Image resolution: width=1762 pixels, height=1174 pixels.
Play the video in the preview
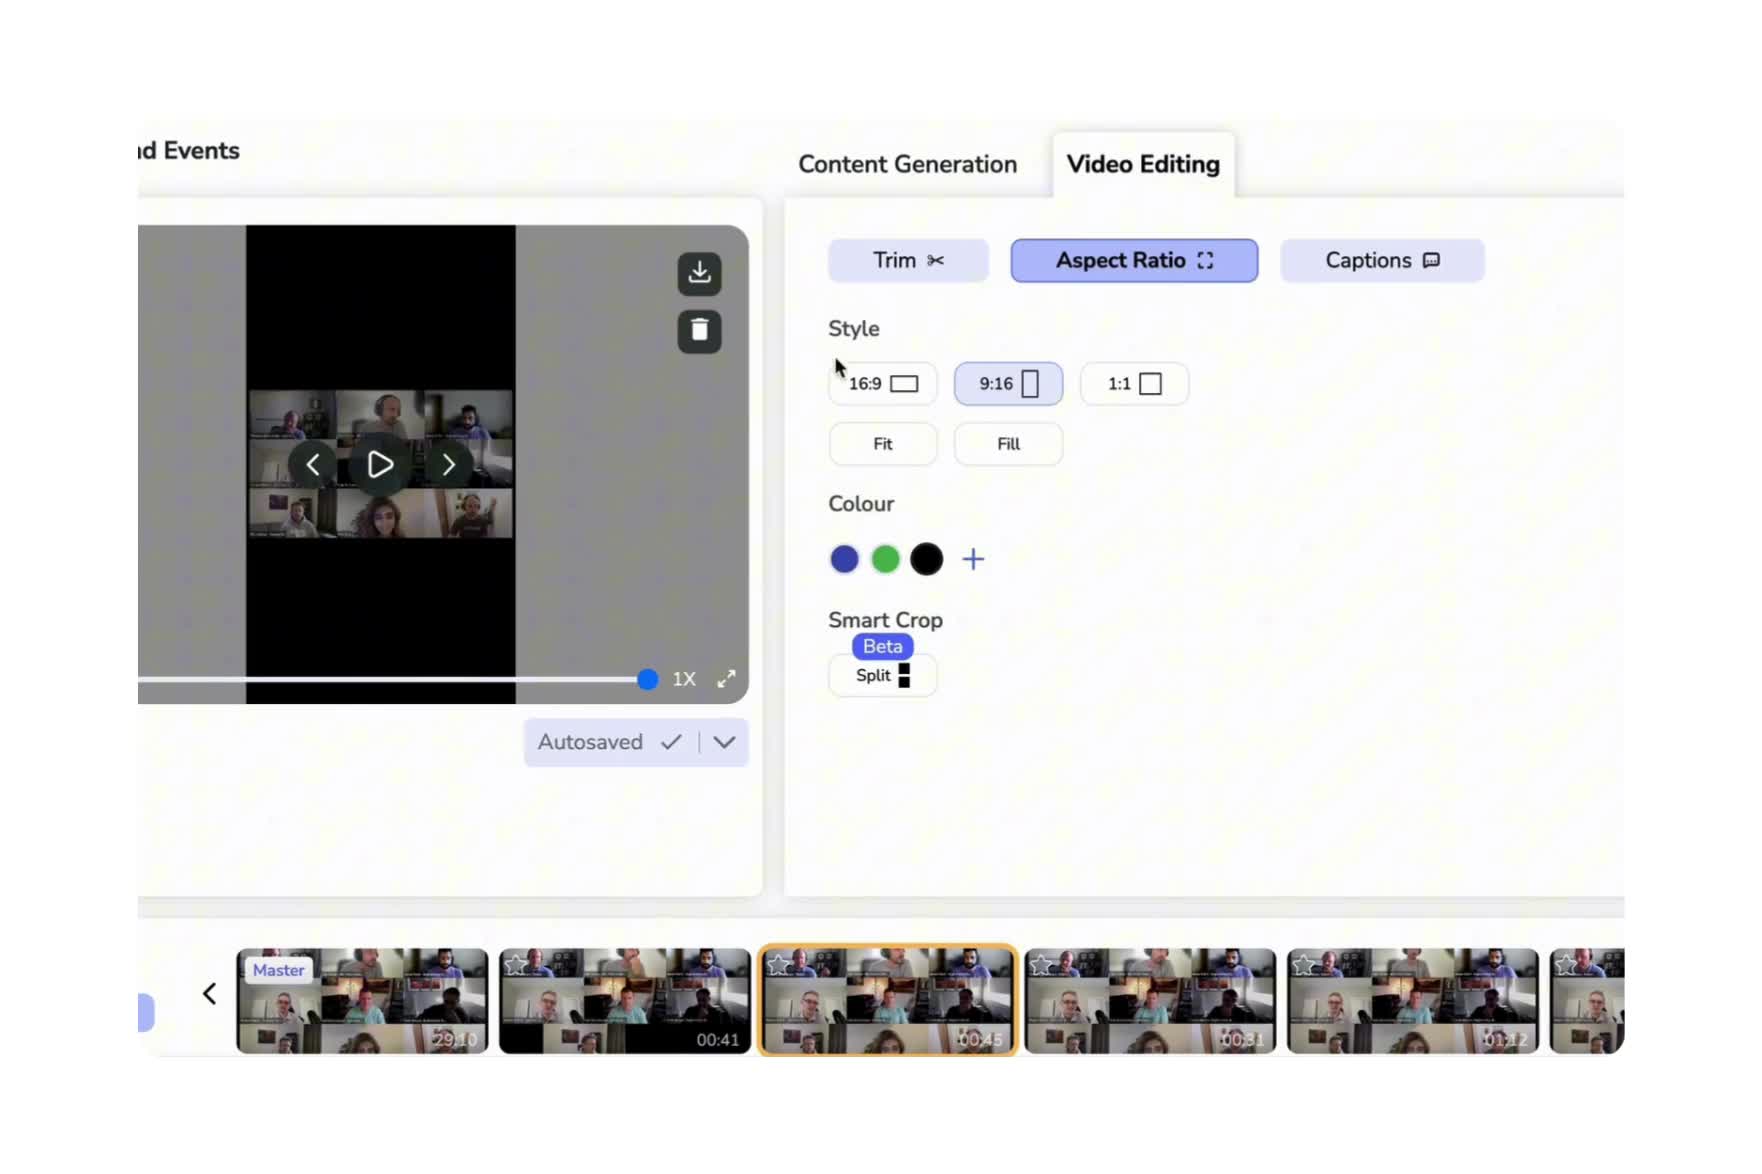point(380,464)
